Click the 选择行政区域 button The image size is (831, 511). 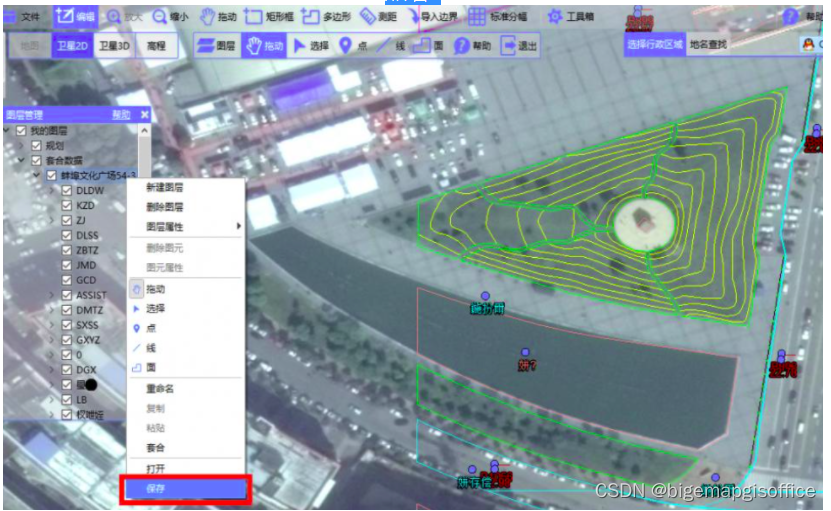pos(655,45)
